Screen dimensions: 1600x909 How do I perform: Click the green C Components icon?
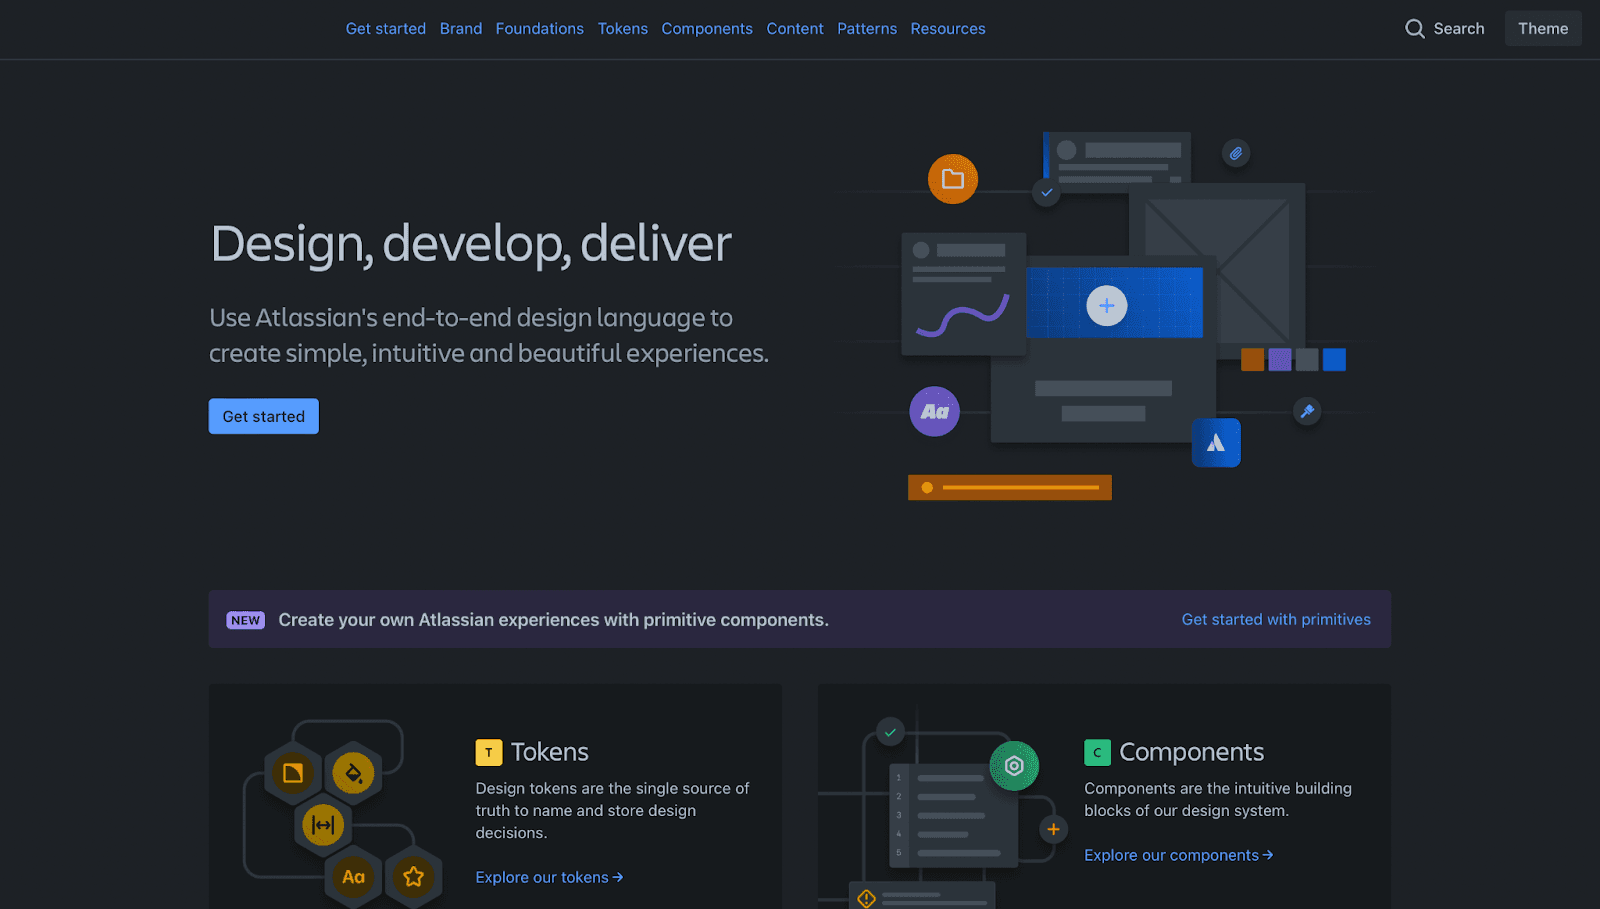click(1097, 752)
